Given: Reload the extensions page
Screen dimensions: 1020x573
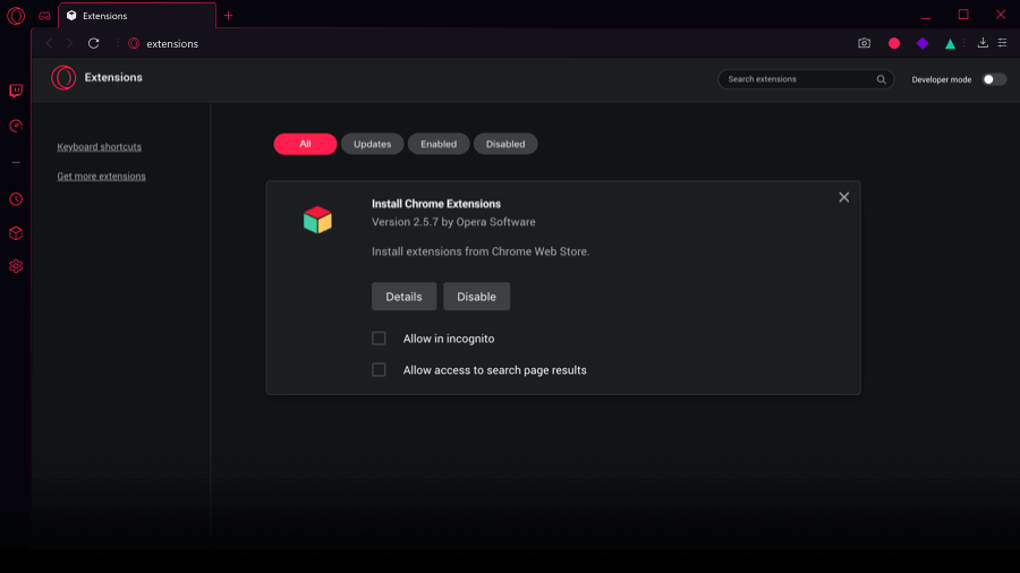Looking at the screenshot, I should [94, 44].
